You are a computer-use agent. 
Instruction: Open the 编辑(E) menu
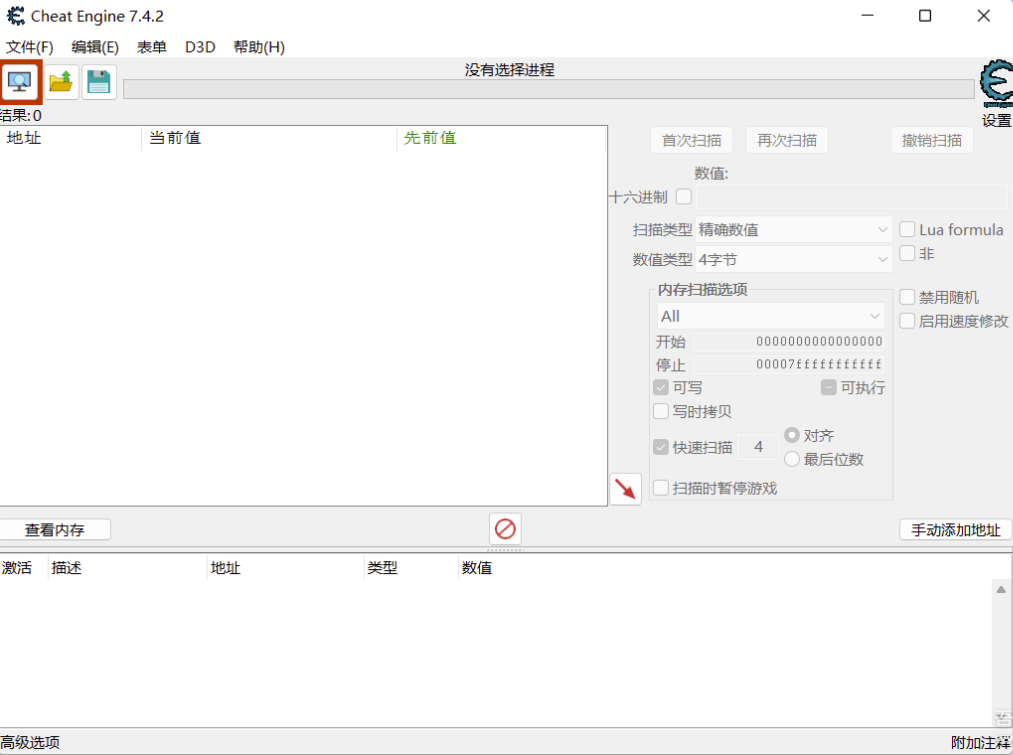coord(95,47)
